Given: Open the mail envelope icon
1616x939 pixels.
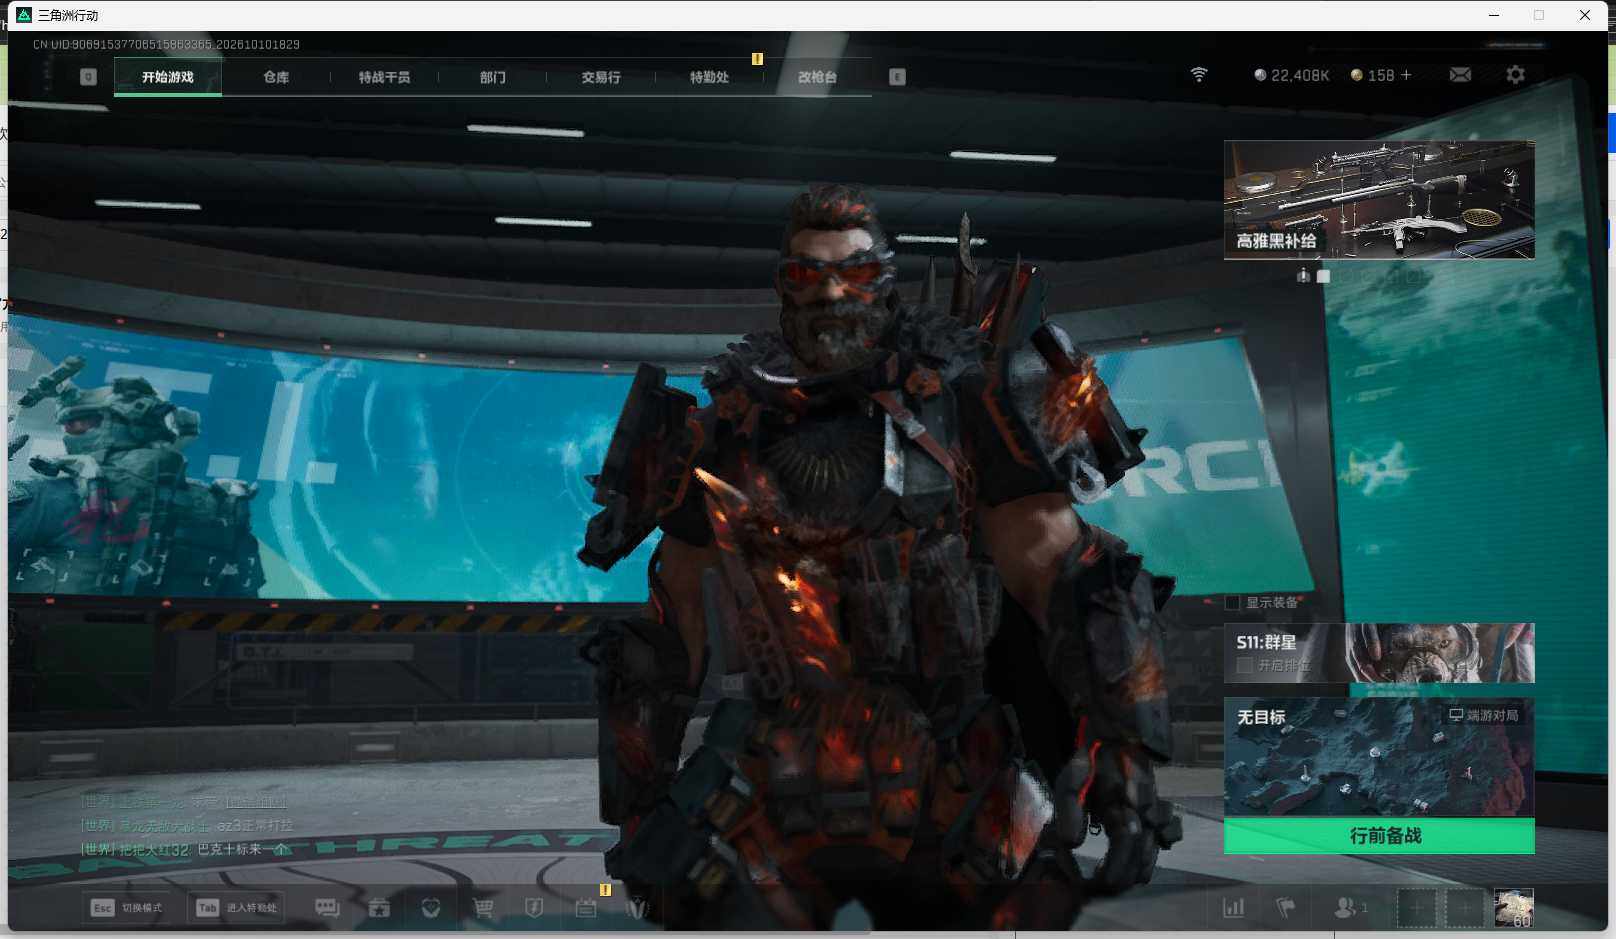Looking at the screenshot, I should point(1460,75).
